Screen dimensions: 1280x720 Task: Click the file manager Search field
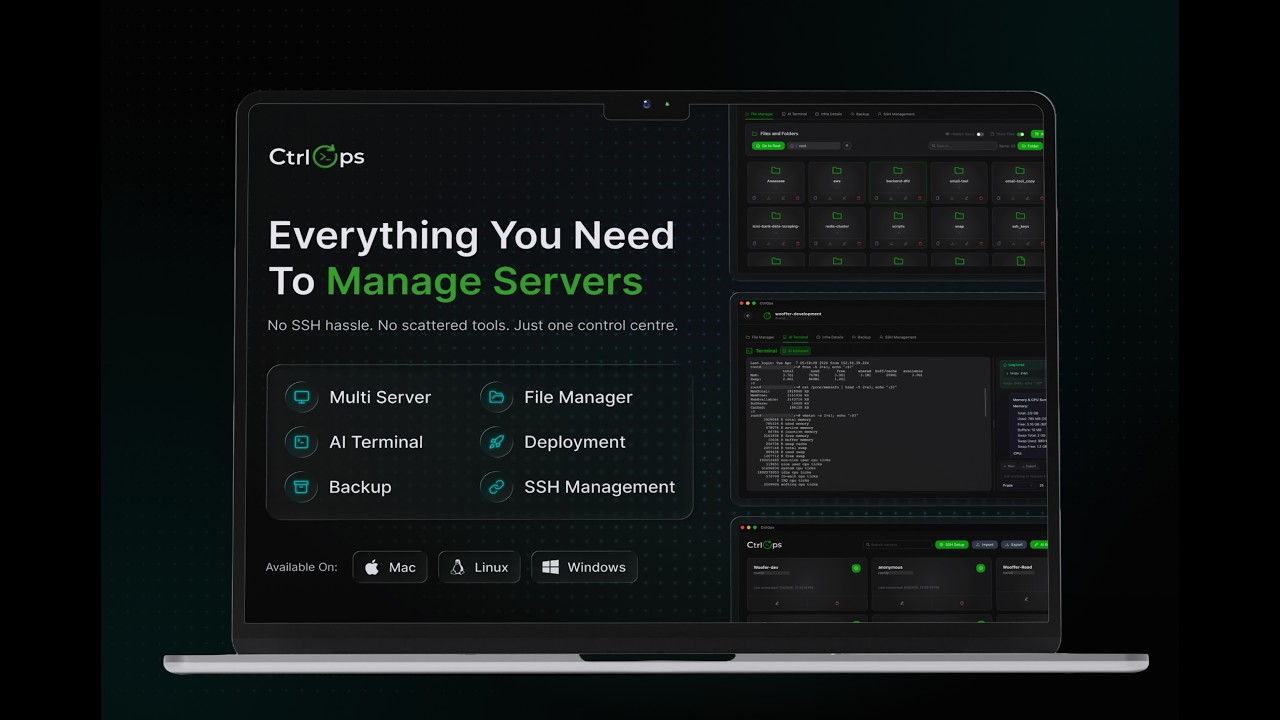point(962,146)
